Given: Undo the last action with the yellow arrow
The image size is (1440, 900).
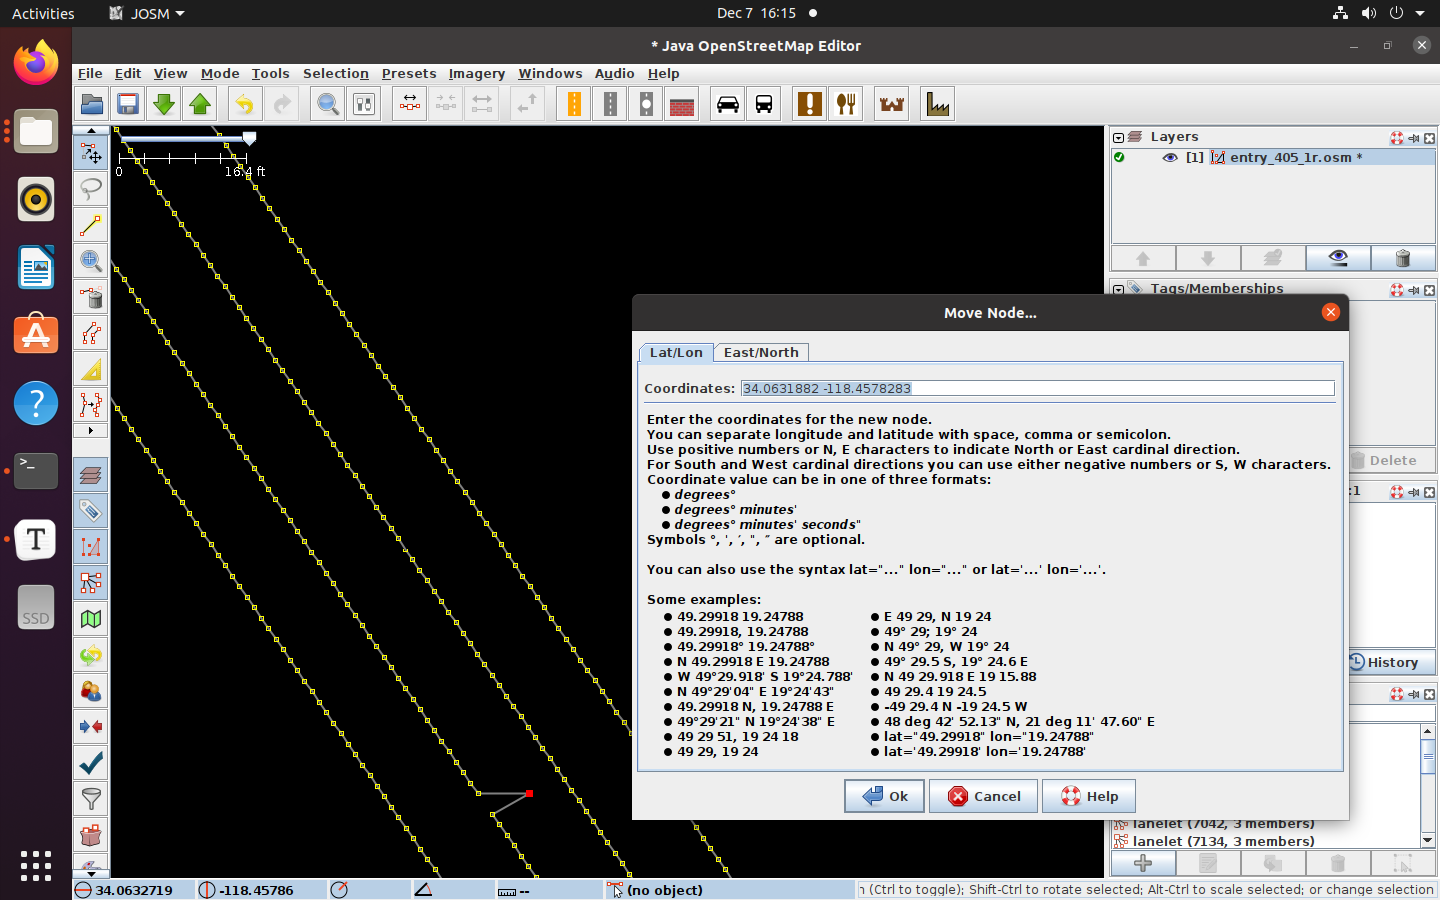Looking at the screenshot, I should coord(244,104).
